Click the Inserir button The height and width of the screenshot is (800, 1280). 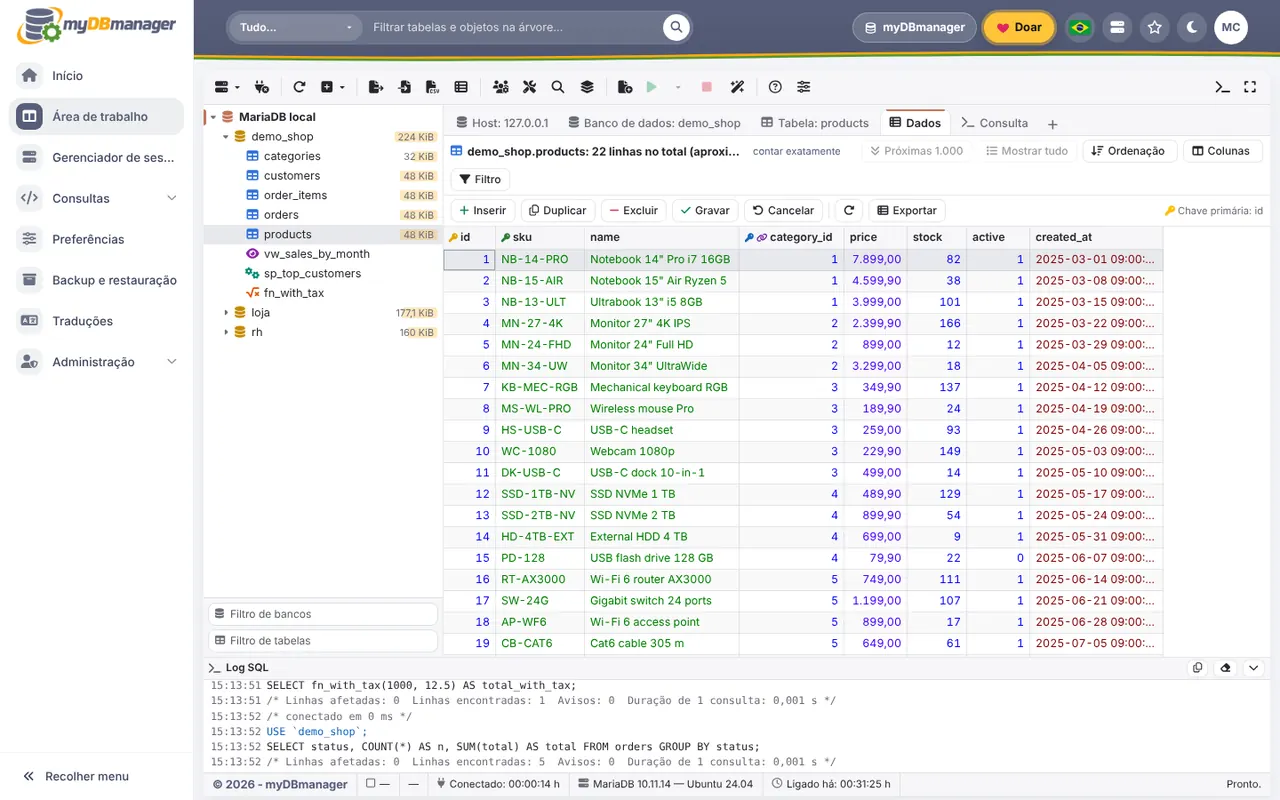click(483, 211)
